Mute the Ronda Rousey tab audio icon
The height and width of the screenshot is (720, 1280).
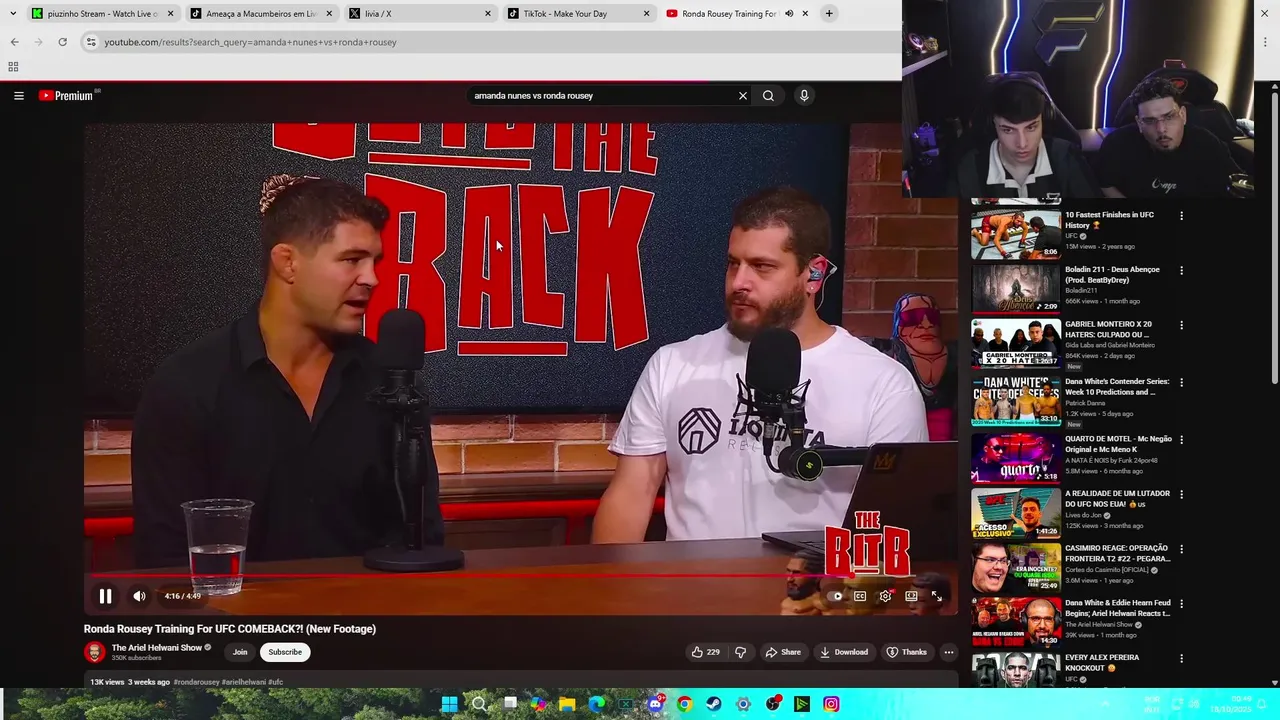point(789,14)
